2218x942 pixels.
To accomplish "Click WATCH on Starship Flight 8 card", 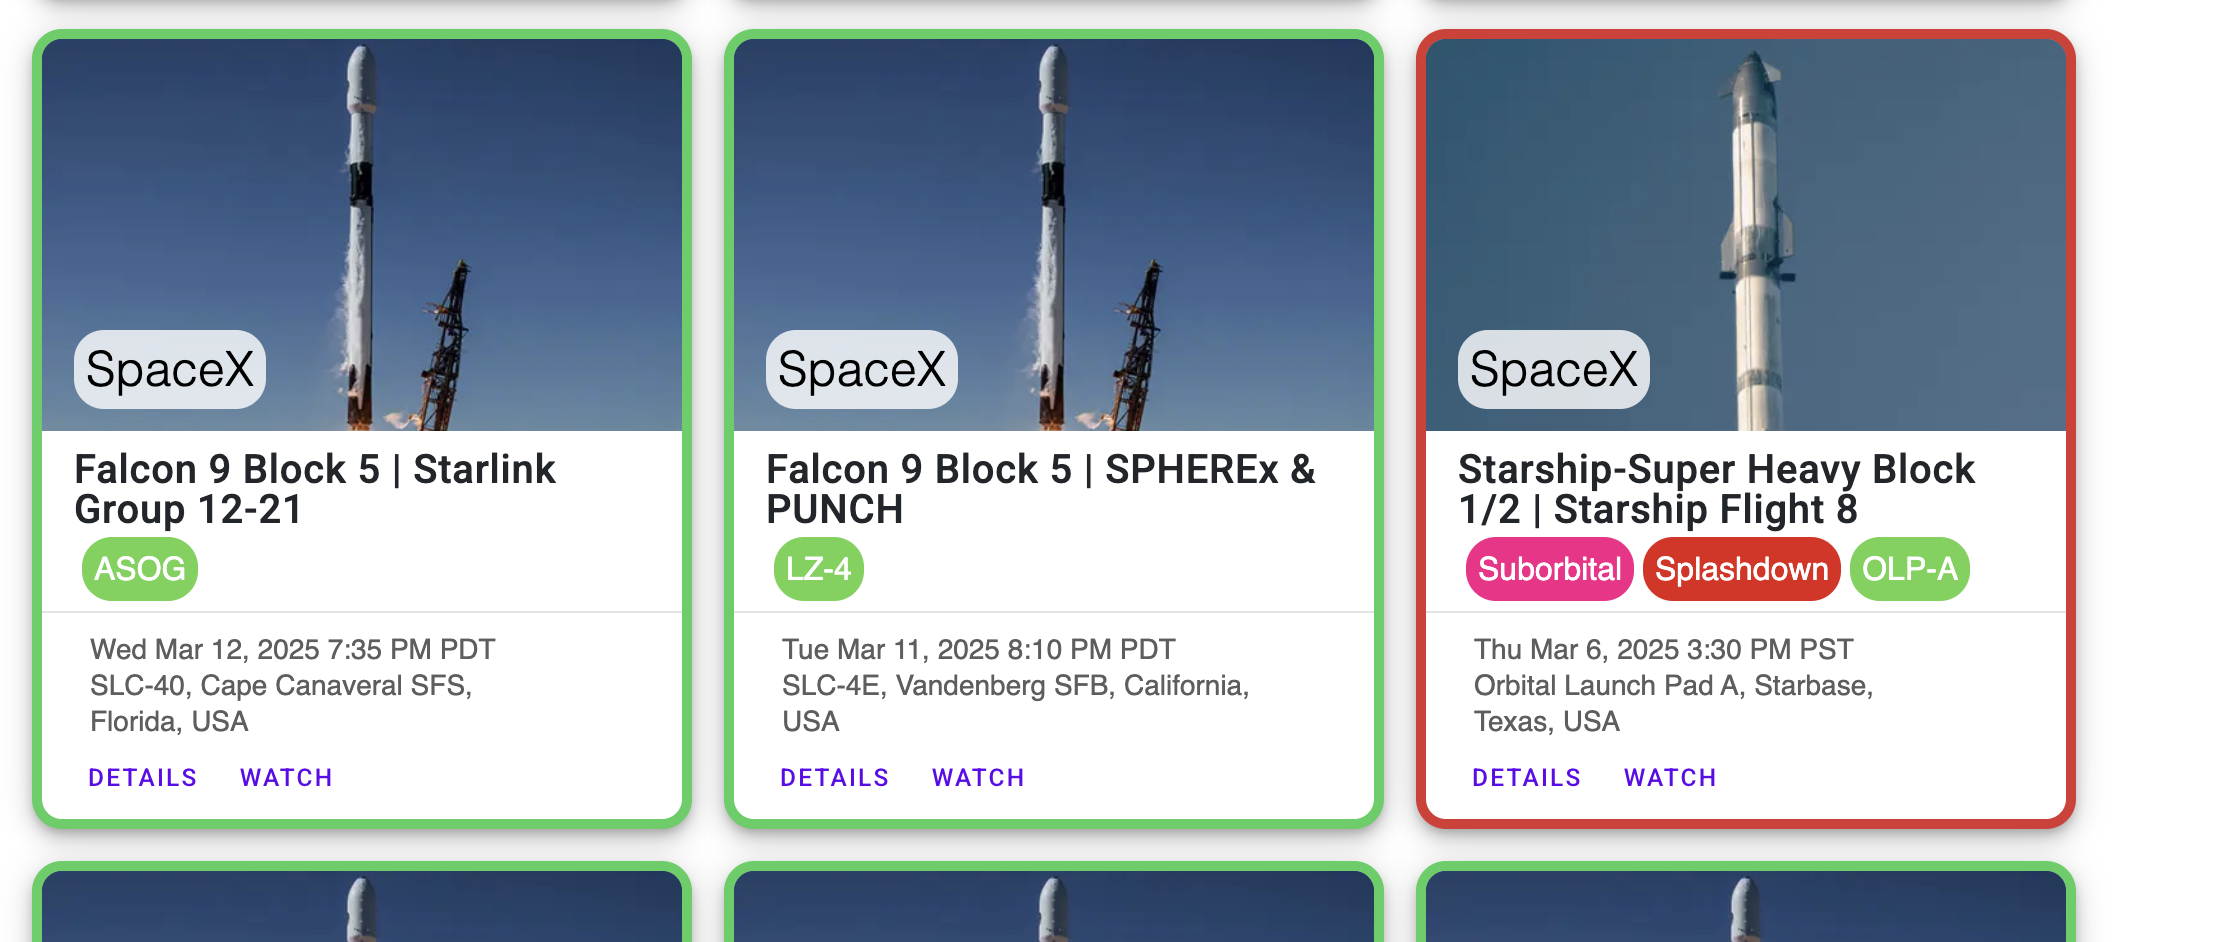I will click(1670, 777).
